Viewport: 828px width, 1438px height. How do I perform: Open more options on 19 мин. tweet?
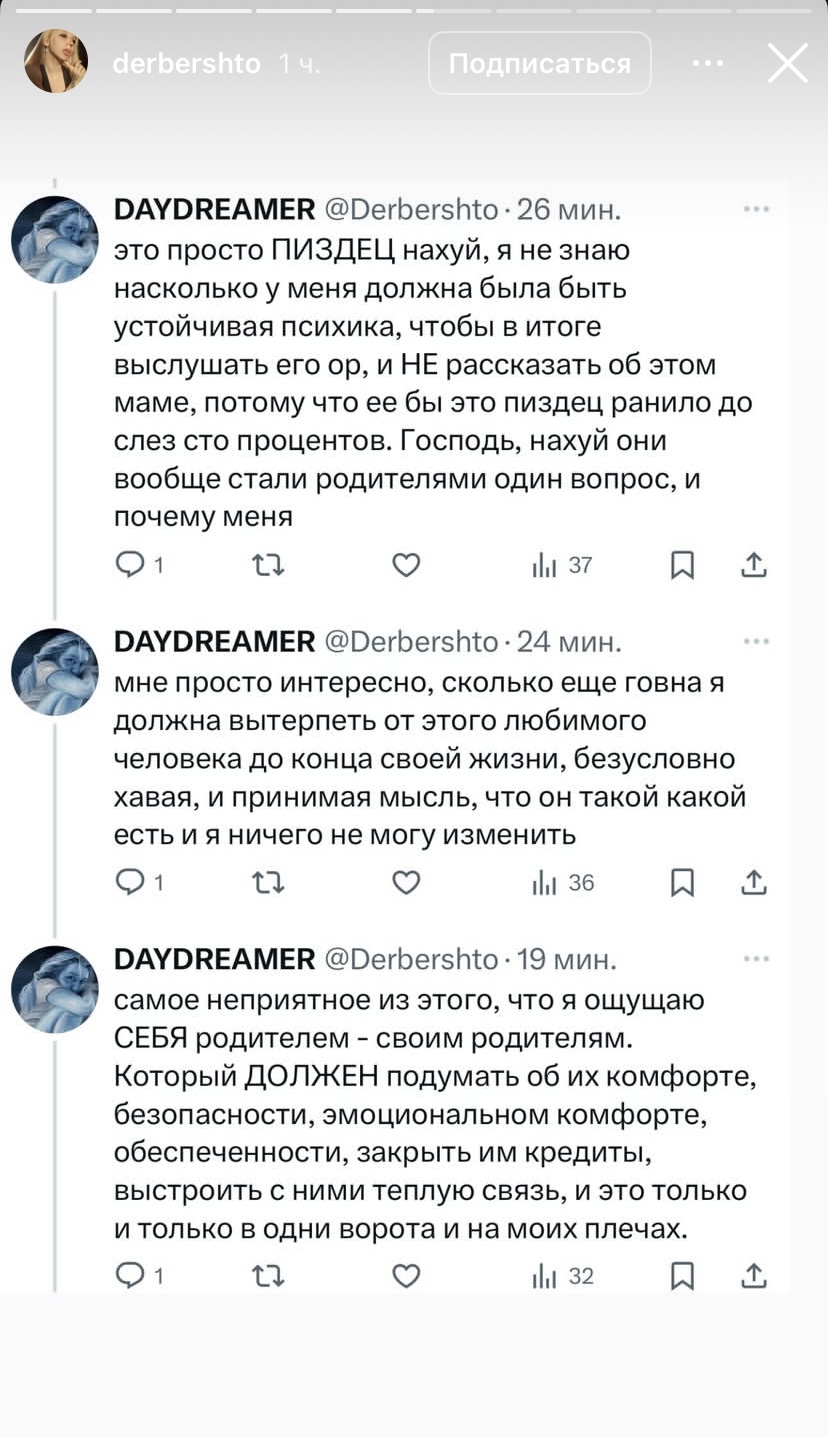click(x=756, y=960)
